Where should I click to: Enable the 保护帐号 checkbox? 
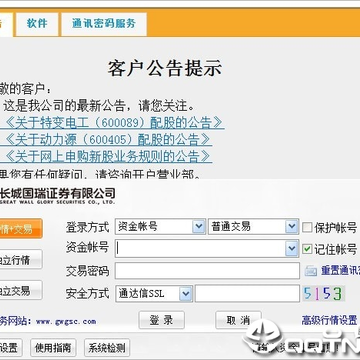click(x=307, y=228)
